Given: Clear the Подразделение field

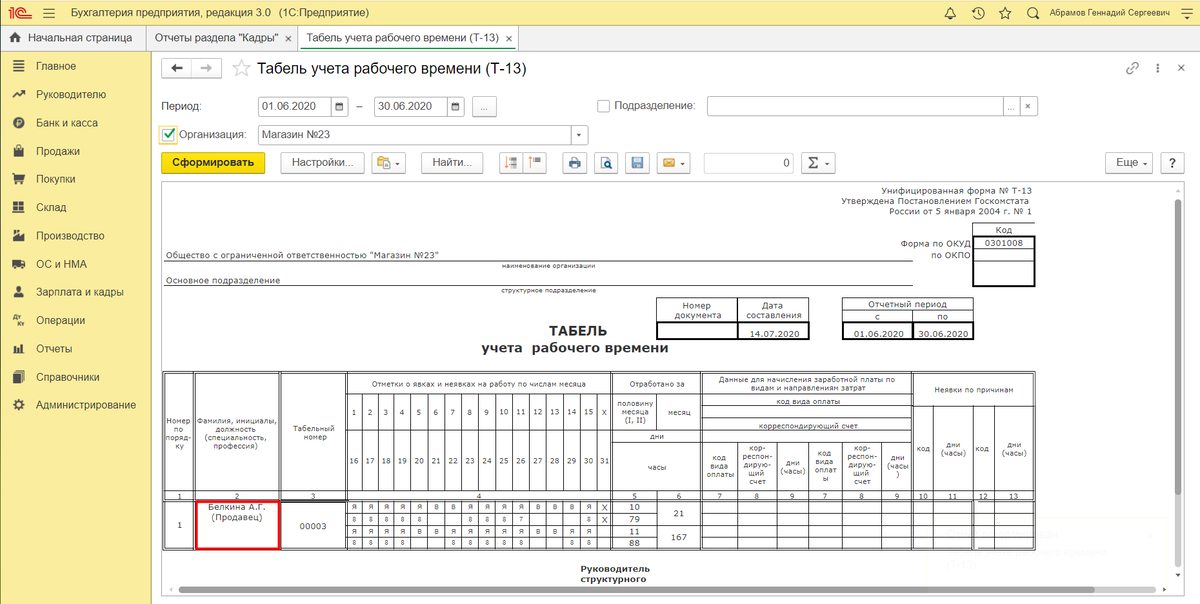Looking at the screenshot, I should click(1029, 106).
